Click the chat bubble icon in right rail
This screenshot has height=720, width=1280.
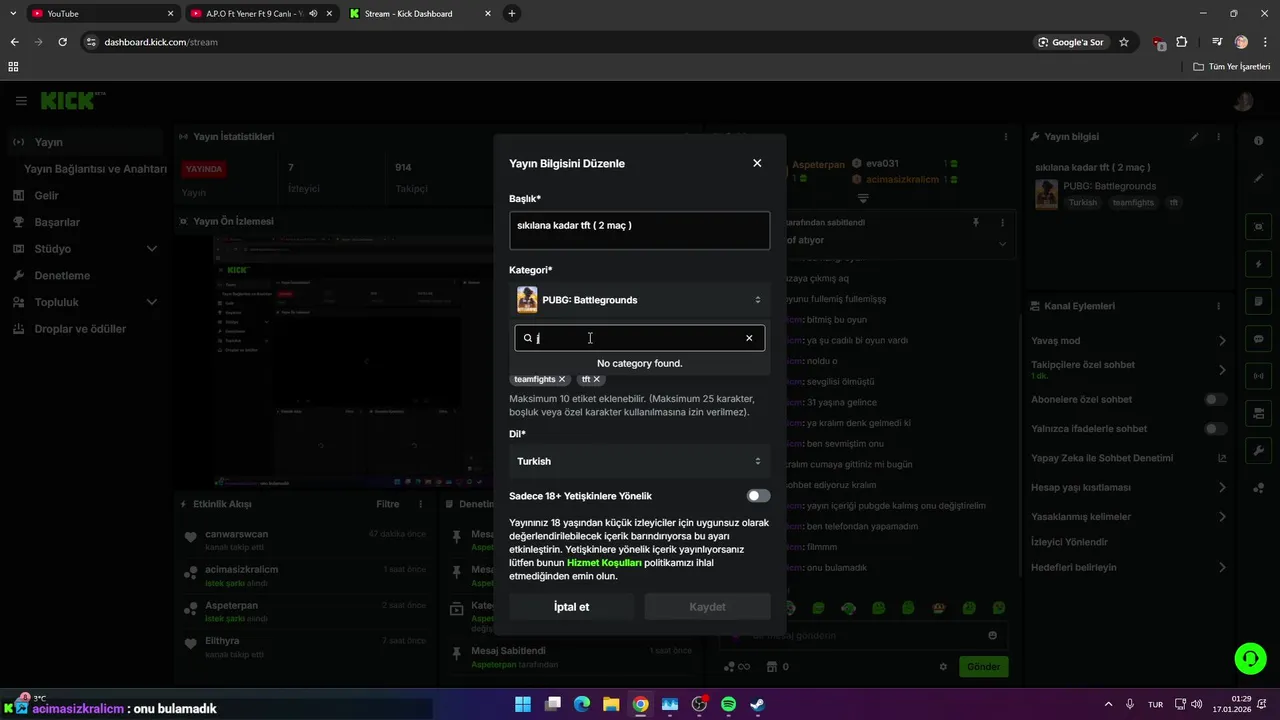[1259, 339]
